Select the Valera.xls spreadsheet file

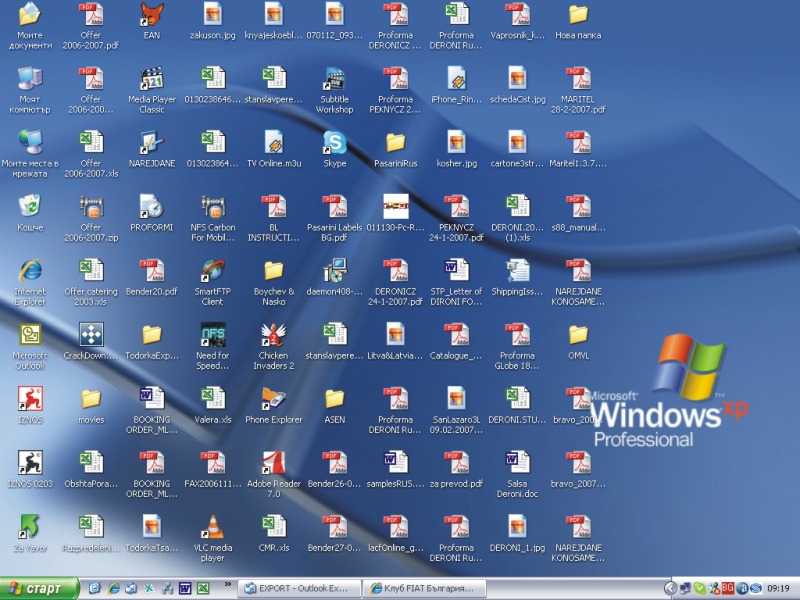pos(212,400)
